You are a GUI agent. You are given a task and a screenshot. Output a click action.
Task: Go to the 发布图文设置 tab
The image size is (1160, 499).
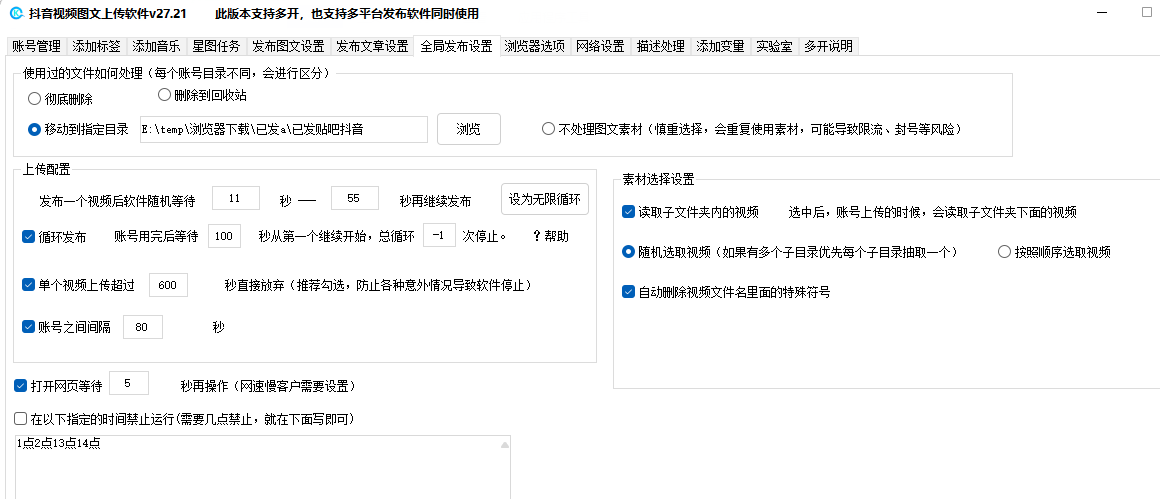[288, 46]
